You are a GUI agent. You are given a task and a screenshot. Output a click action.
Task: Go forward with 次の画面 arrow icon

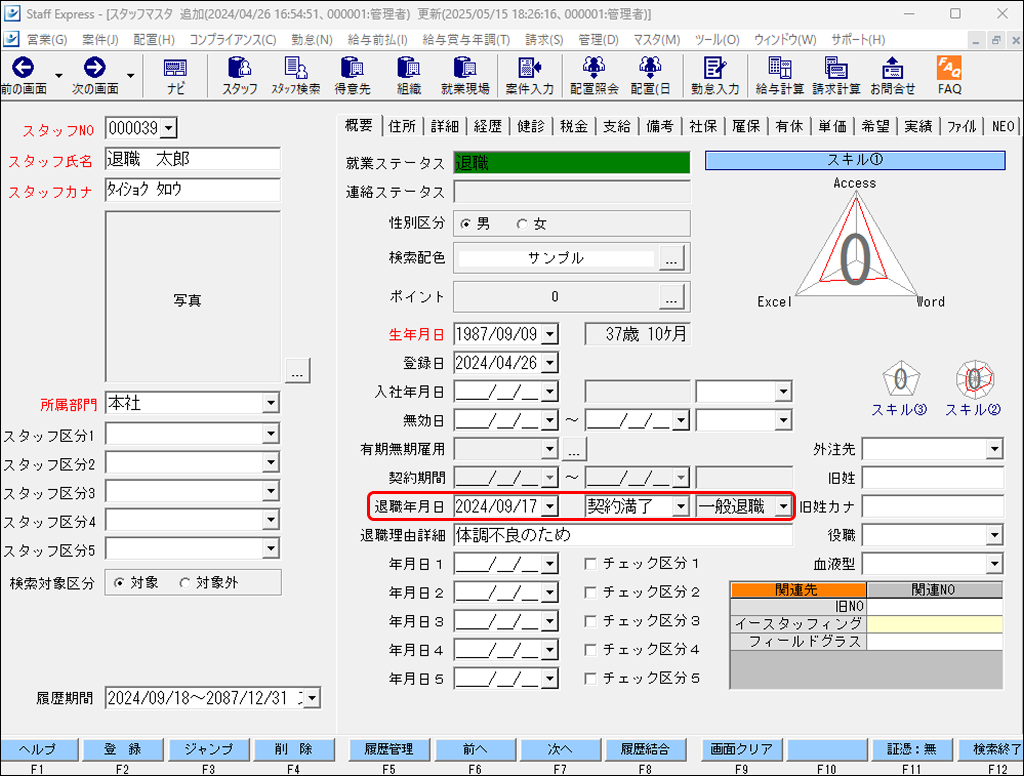pos(95,68)
